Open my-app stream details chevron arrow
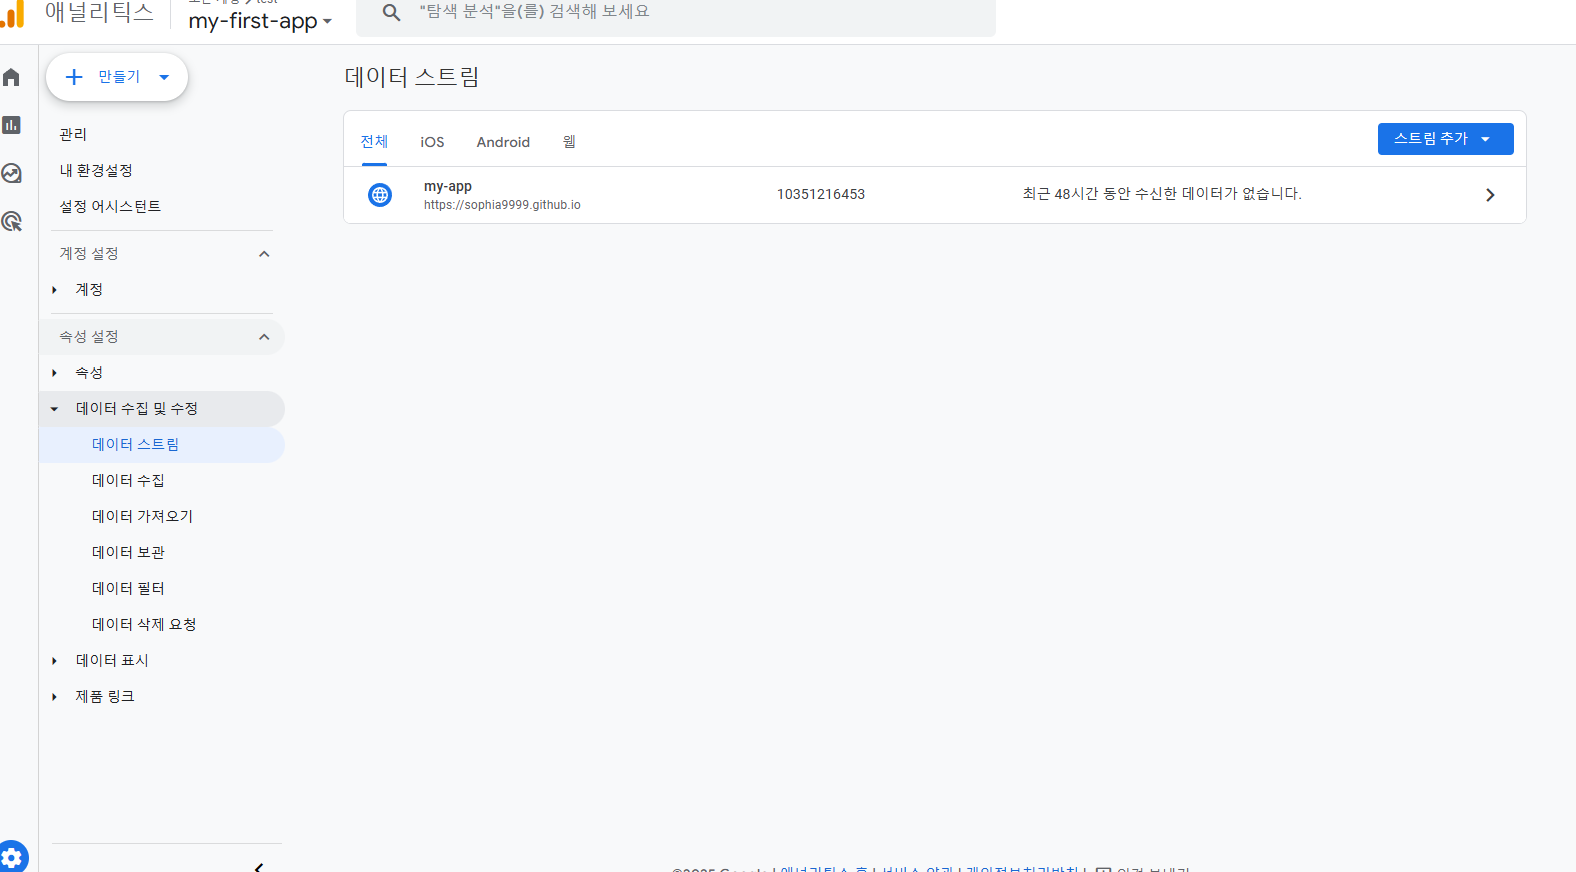The width and height of the screenshot is (1576, 872). [1490, 195]
